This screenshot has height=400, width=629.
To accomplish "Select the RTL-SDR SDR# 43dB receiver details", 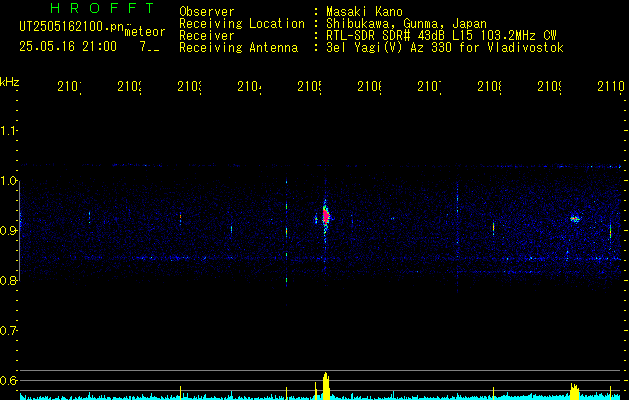I will tap(441, 36).
